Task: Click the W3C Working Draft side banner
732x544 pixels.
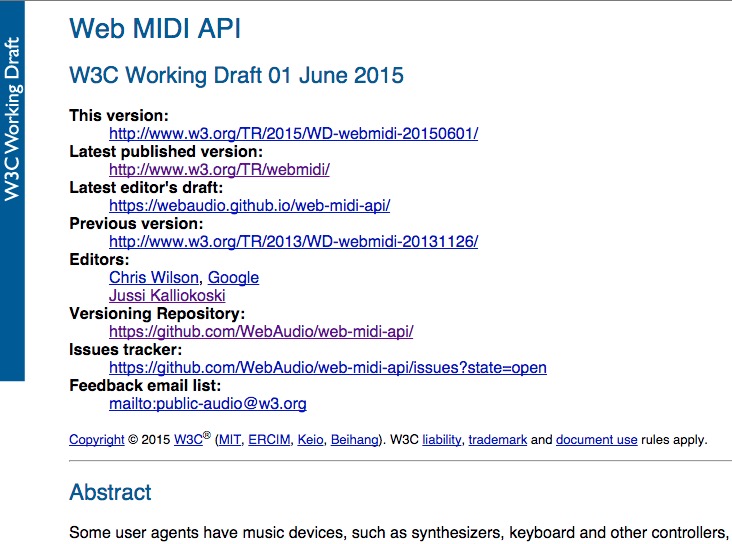Action: (12, 191)
